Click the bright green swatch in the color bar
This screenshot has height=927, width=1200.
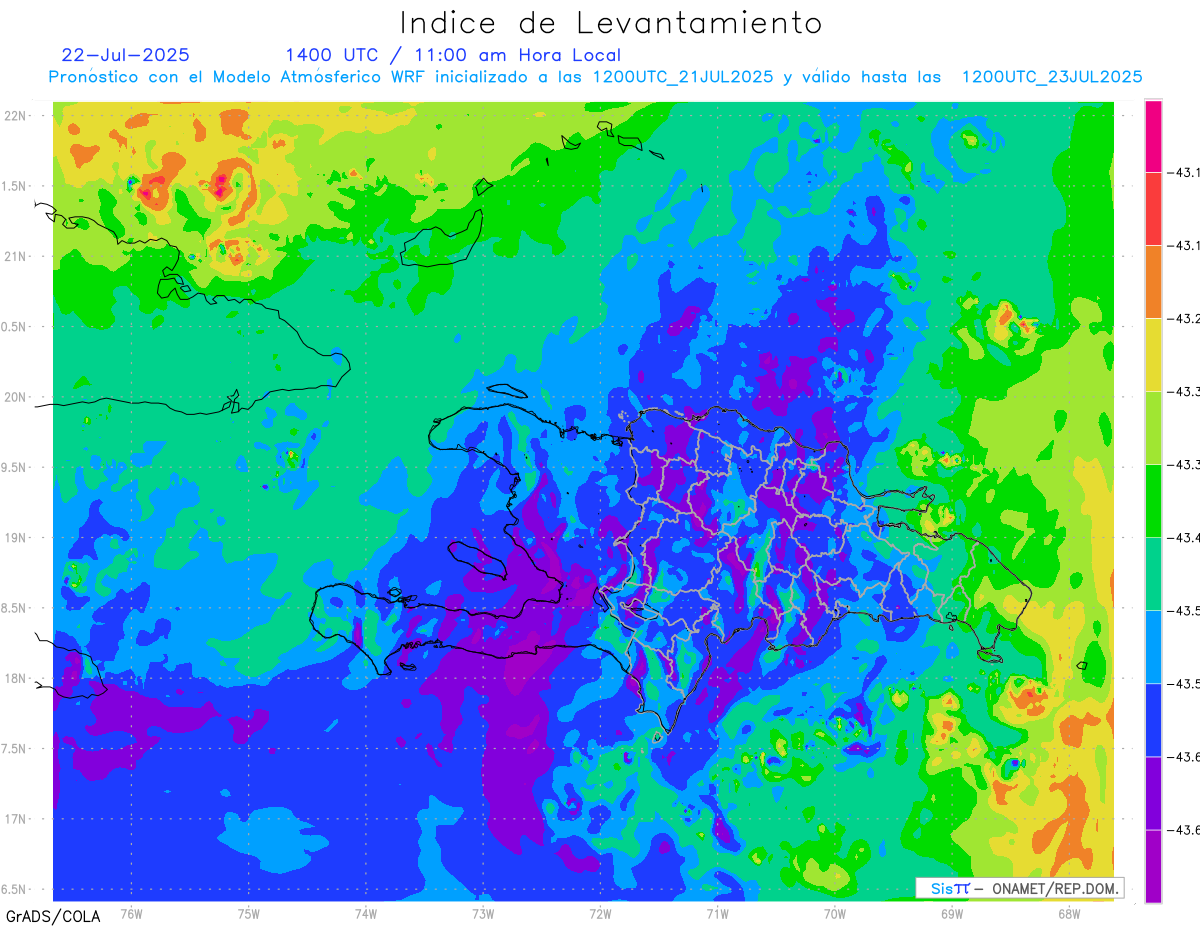(x=1153, y=501)
